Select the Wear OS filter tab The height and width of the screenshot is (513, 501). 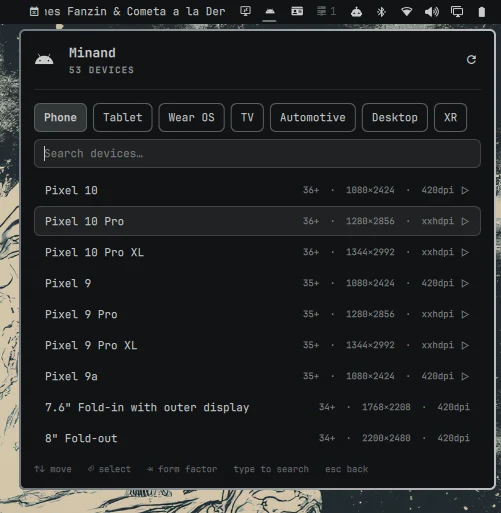click(191, 117)
